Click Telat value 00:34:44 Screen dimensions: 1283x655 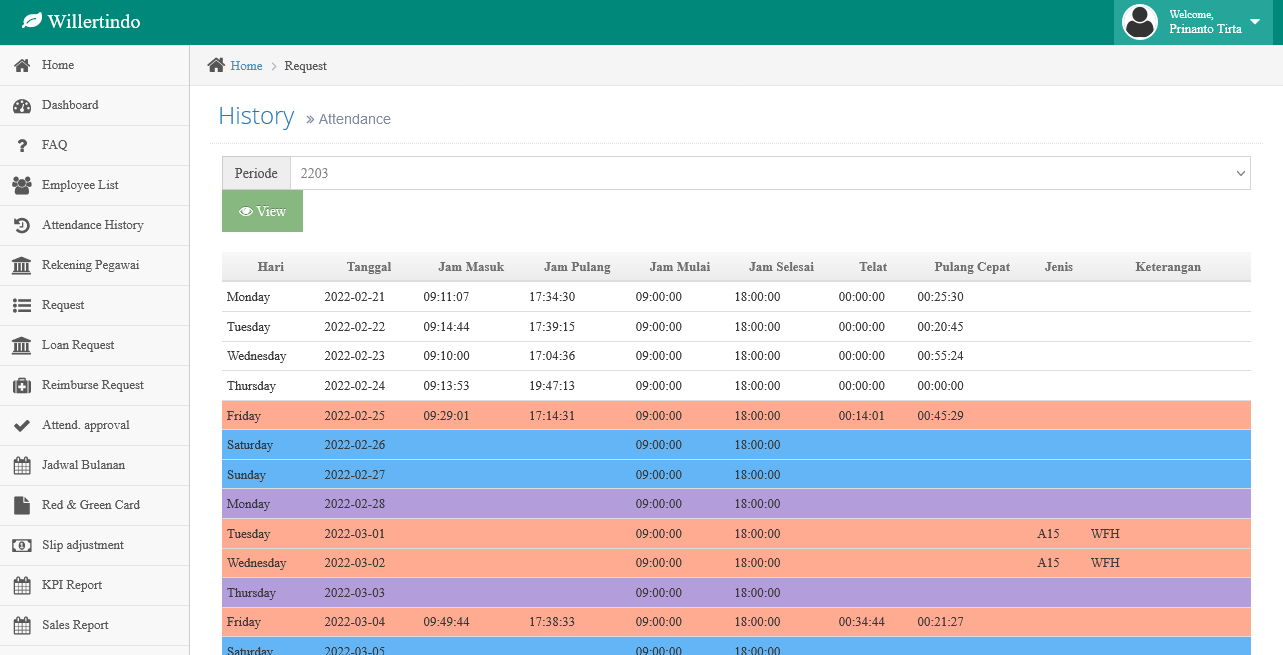[x=861, y=622]
